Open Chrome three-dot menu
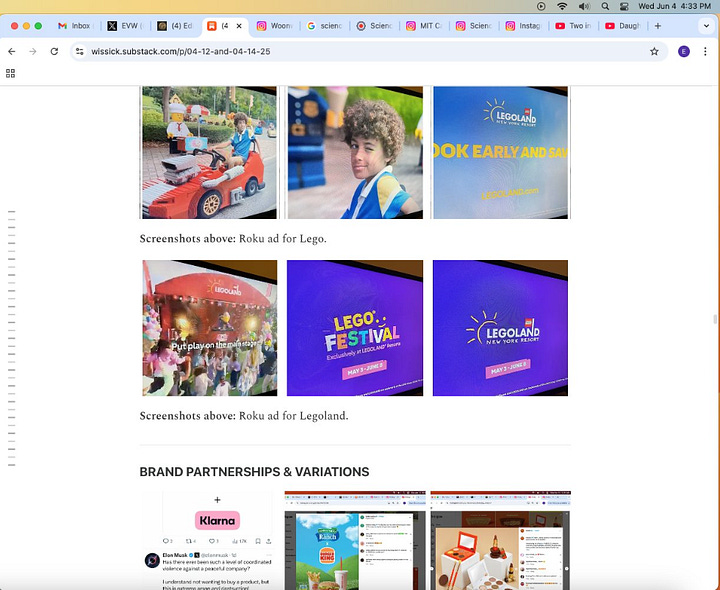The width and height of the screenshot is (720, 590). tap(705, 51)
